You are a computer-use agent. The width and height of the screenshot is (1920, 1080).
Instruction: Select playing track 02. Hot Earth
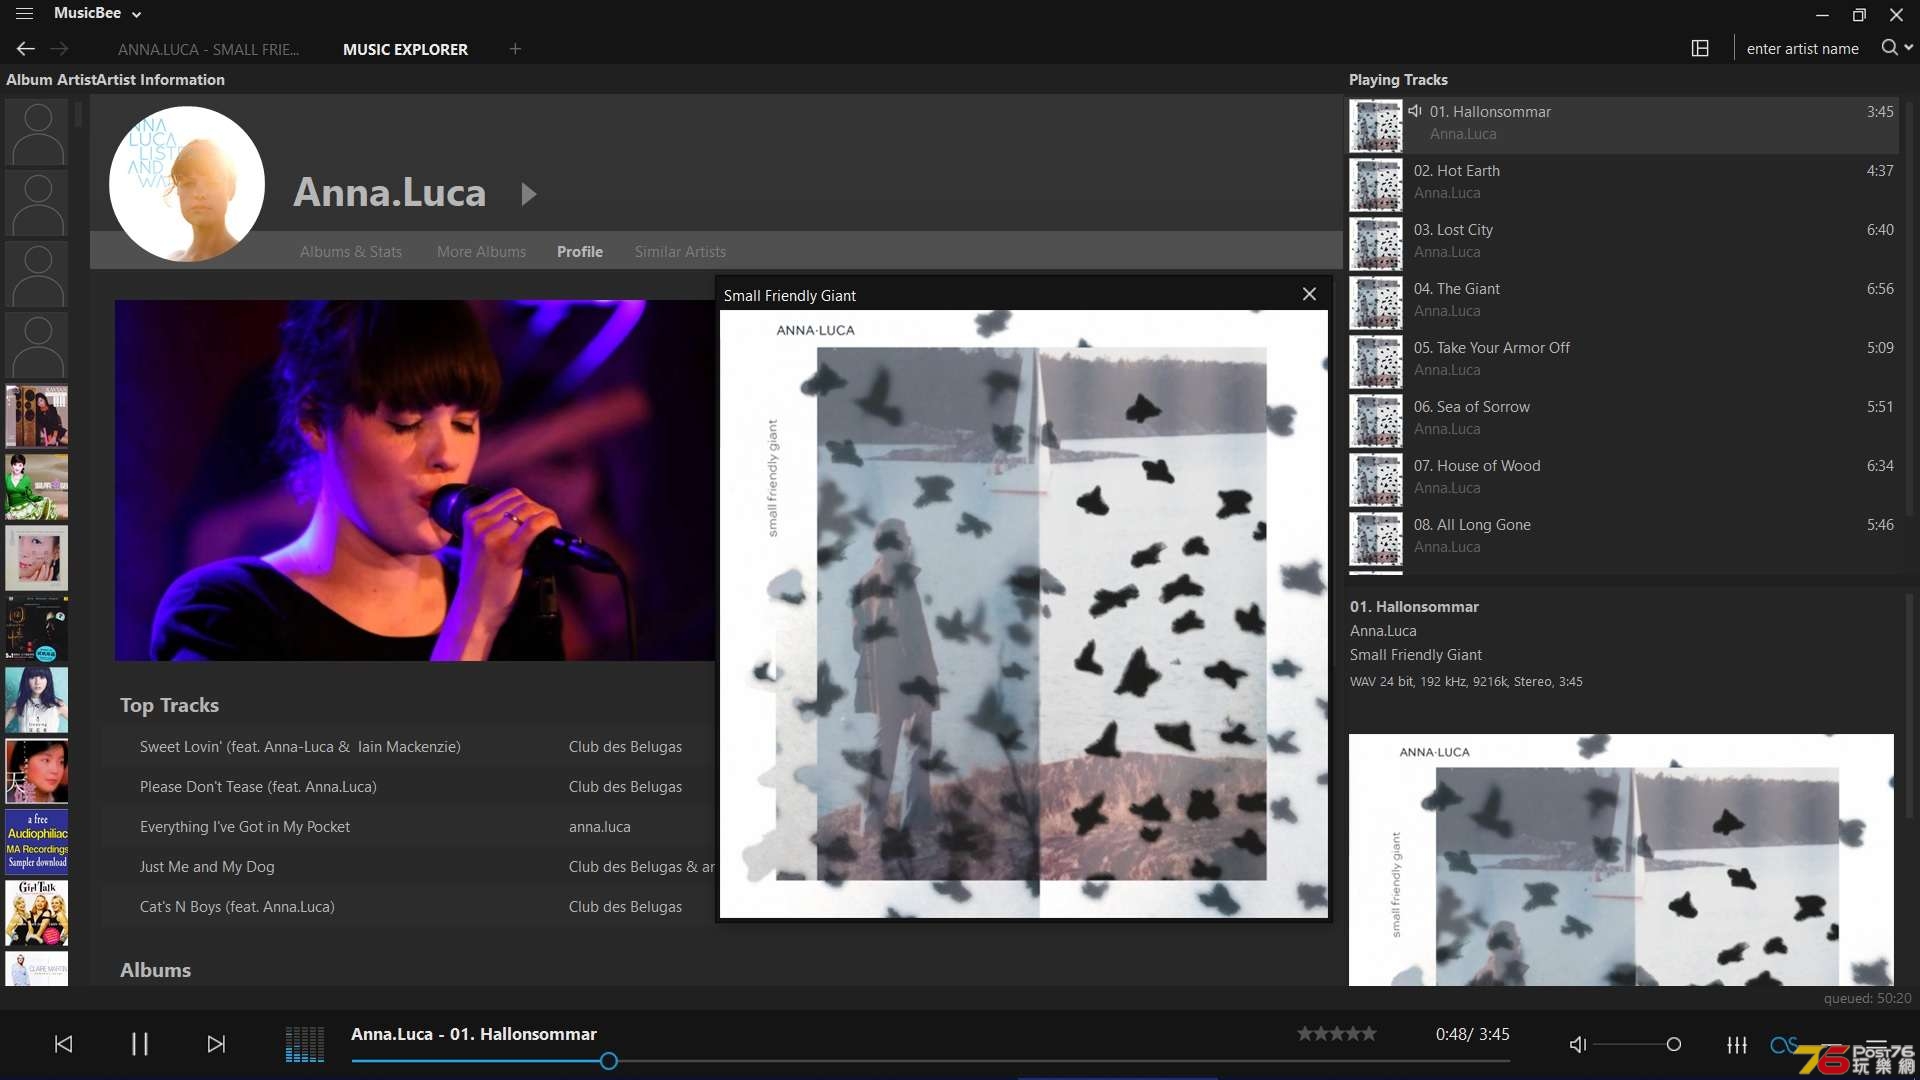click(1625, 183)
